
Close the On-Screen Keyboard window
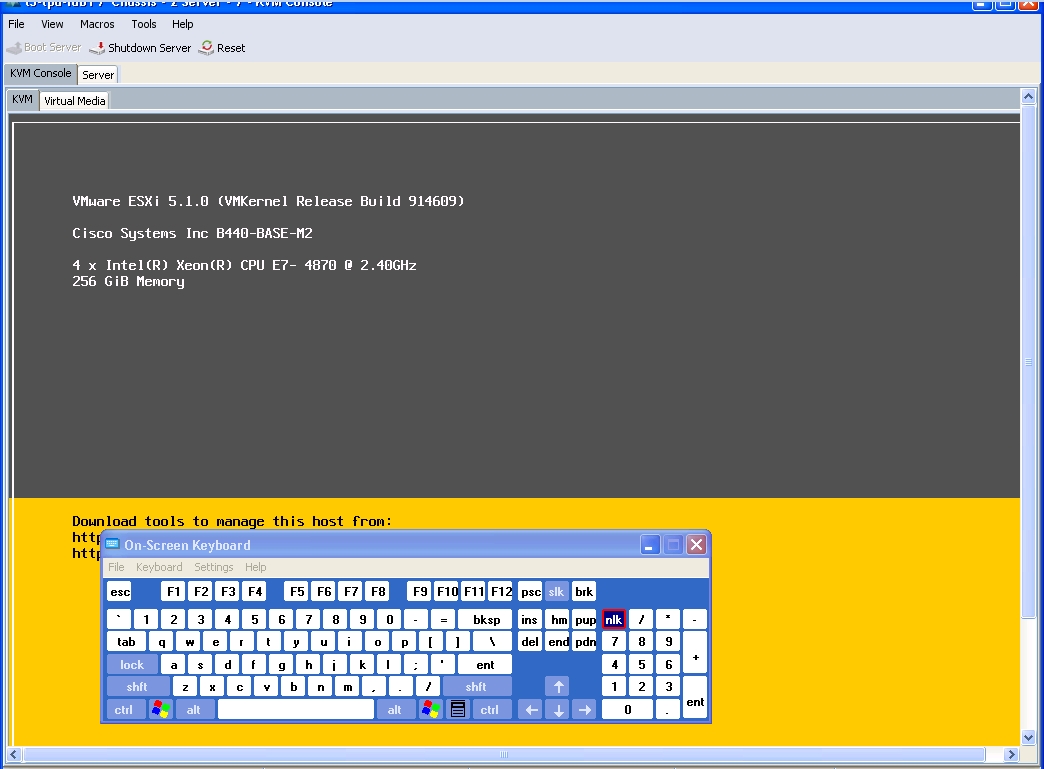point(696,545)
